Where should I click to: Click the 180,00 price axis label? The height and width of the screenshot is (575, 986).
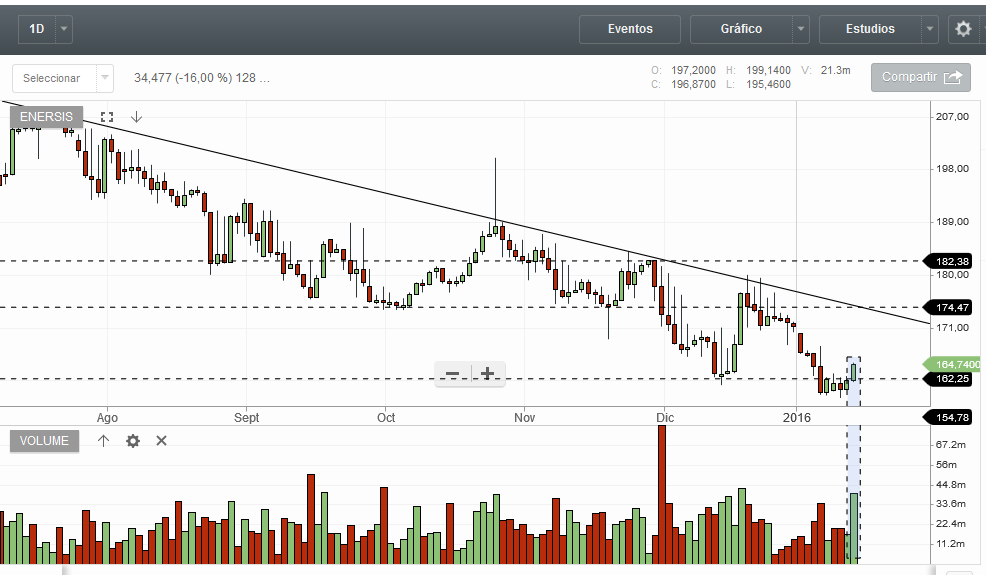coord(953,274)
